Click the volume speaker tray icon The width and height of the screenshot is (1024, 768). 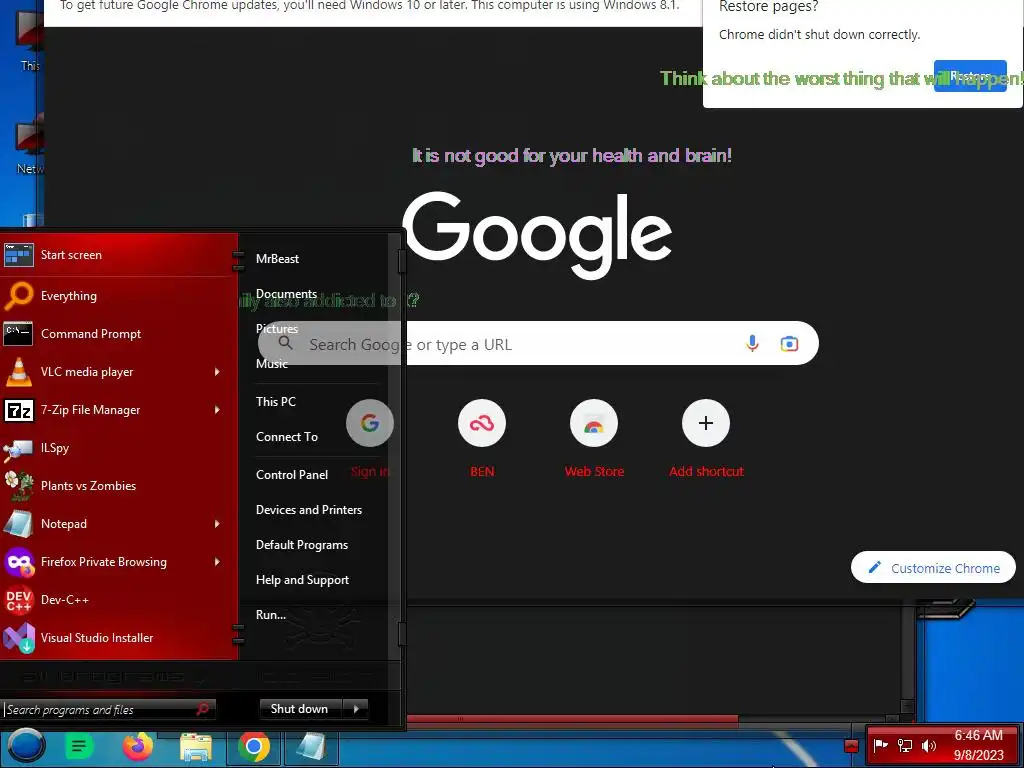tap(929, 745)
